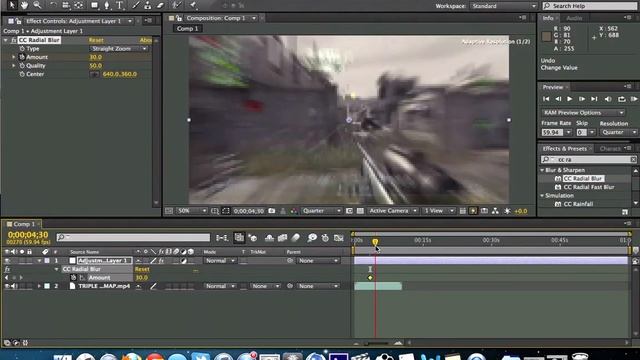Image resolution: width=640 pixels, height=360 pixels.
Task: Open the Type Straight Zoom dropdown
Action: coord(119,49)
